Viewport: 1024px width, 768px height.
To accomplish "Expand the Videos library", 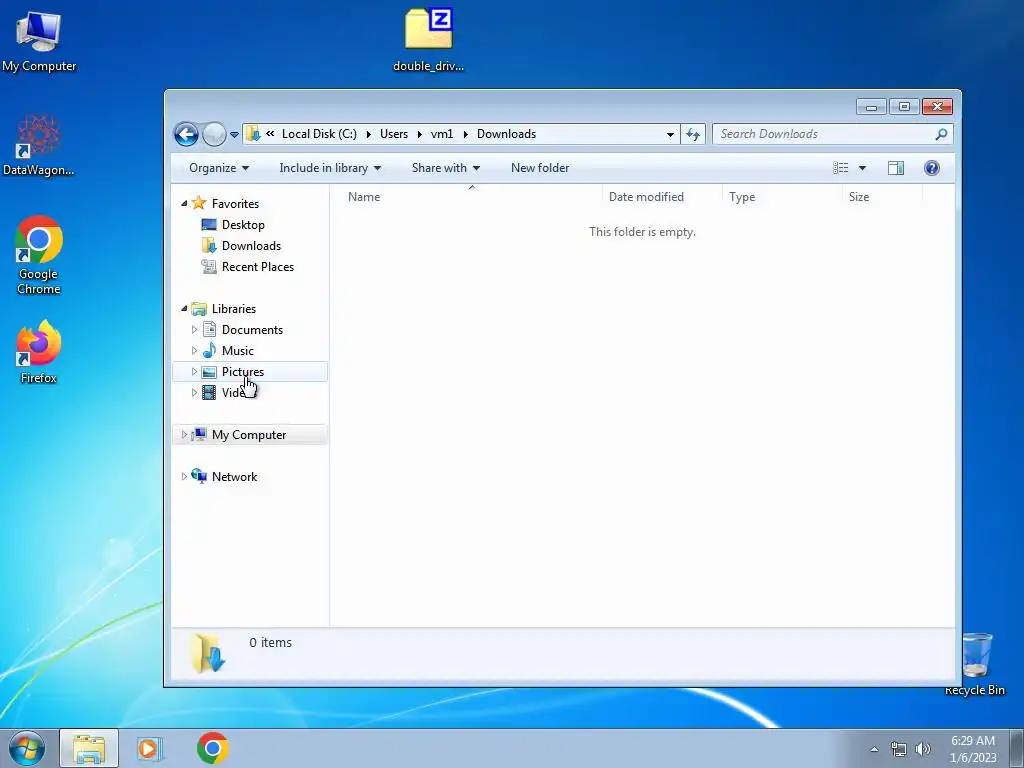I will coord(194,392).
